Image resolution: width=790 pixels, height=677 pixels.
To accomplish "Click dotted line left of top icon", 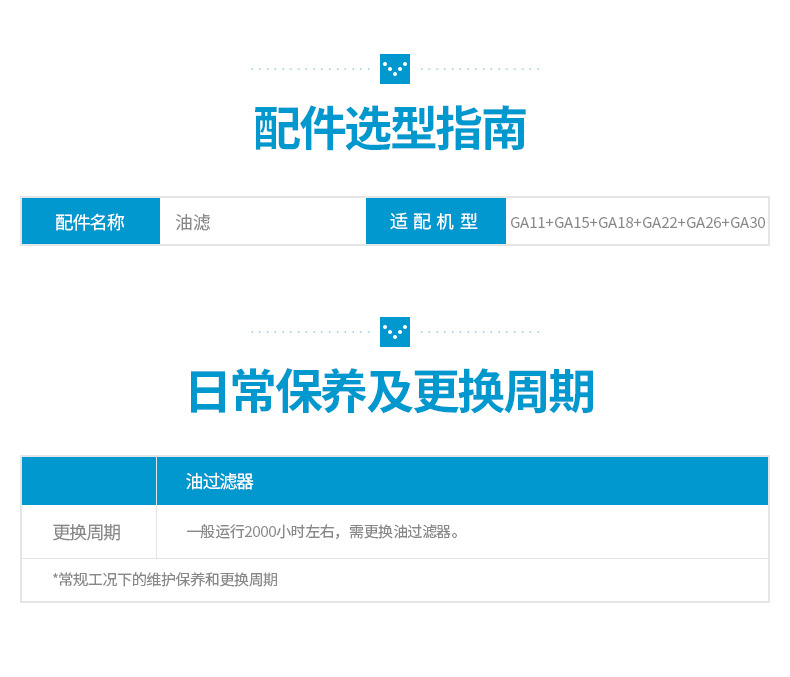I will pyautogui.click(x=310, y=69).
